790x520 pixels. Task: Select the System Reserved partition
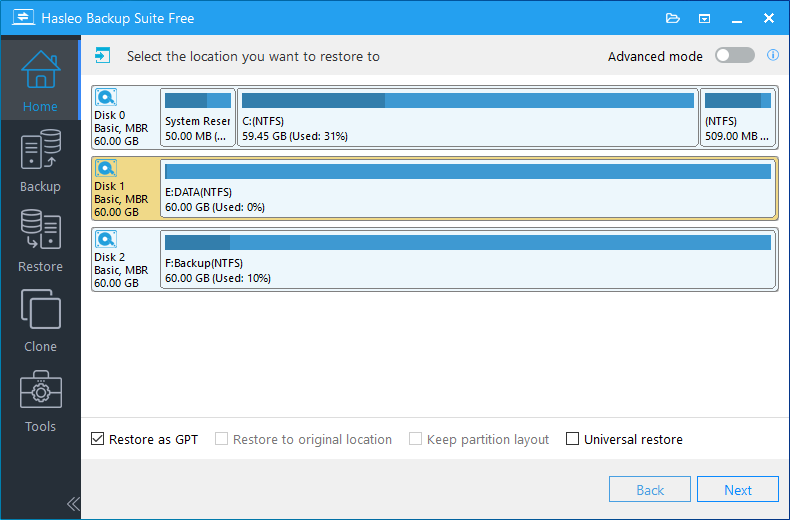pyautogui.click(x=198, y=116)
